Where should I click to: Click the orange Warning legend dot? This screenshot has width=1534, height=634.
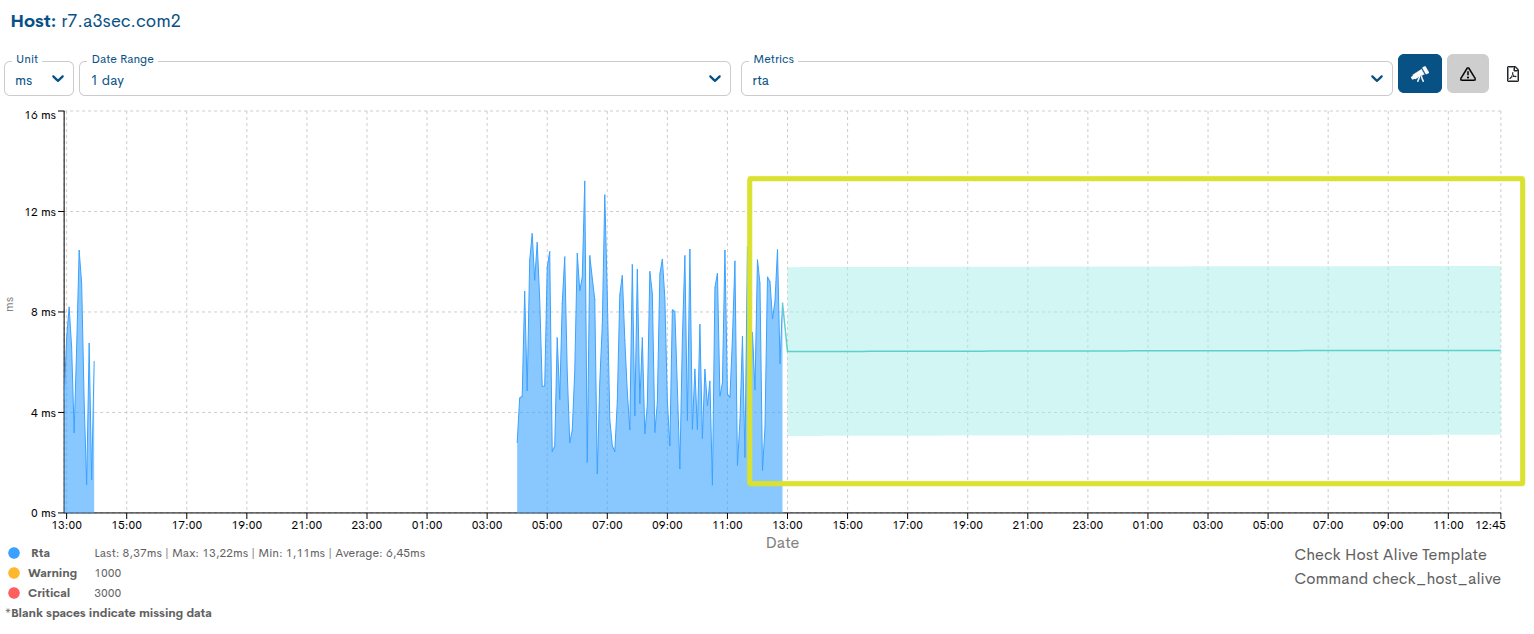click(13, 573)
